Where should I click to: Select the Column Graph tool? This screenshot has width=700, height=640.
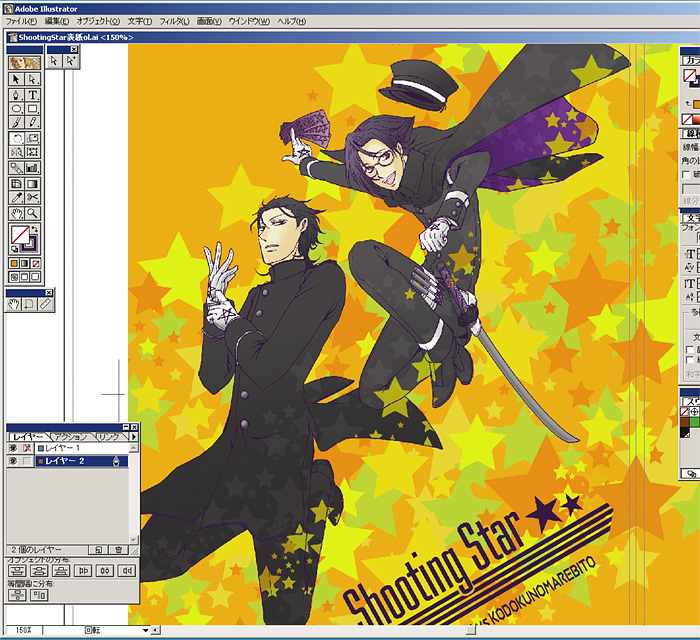pyautogui.click(x=32, y=168)
